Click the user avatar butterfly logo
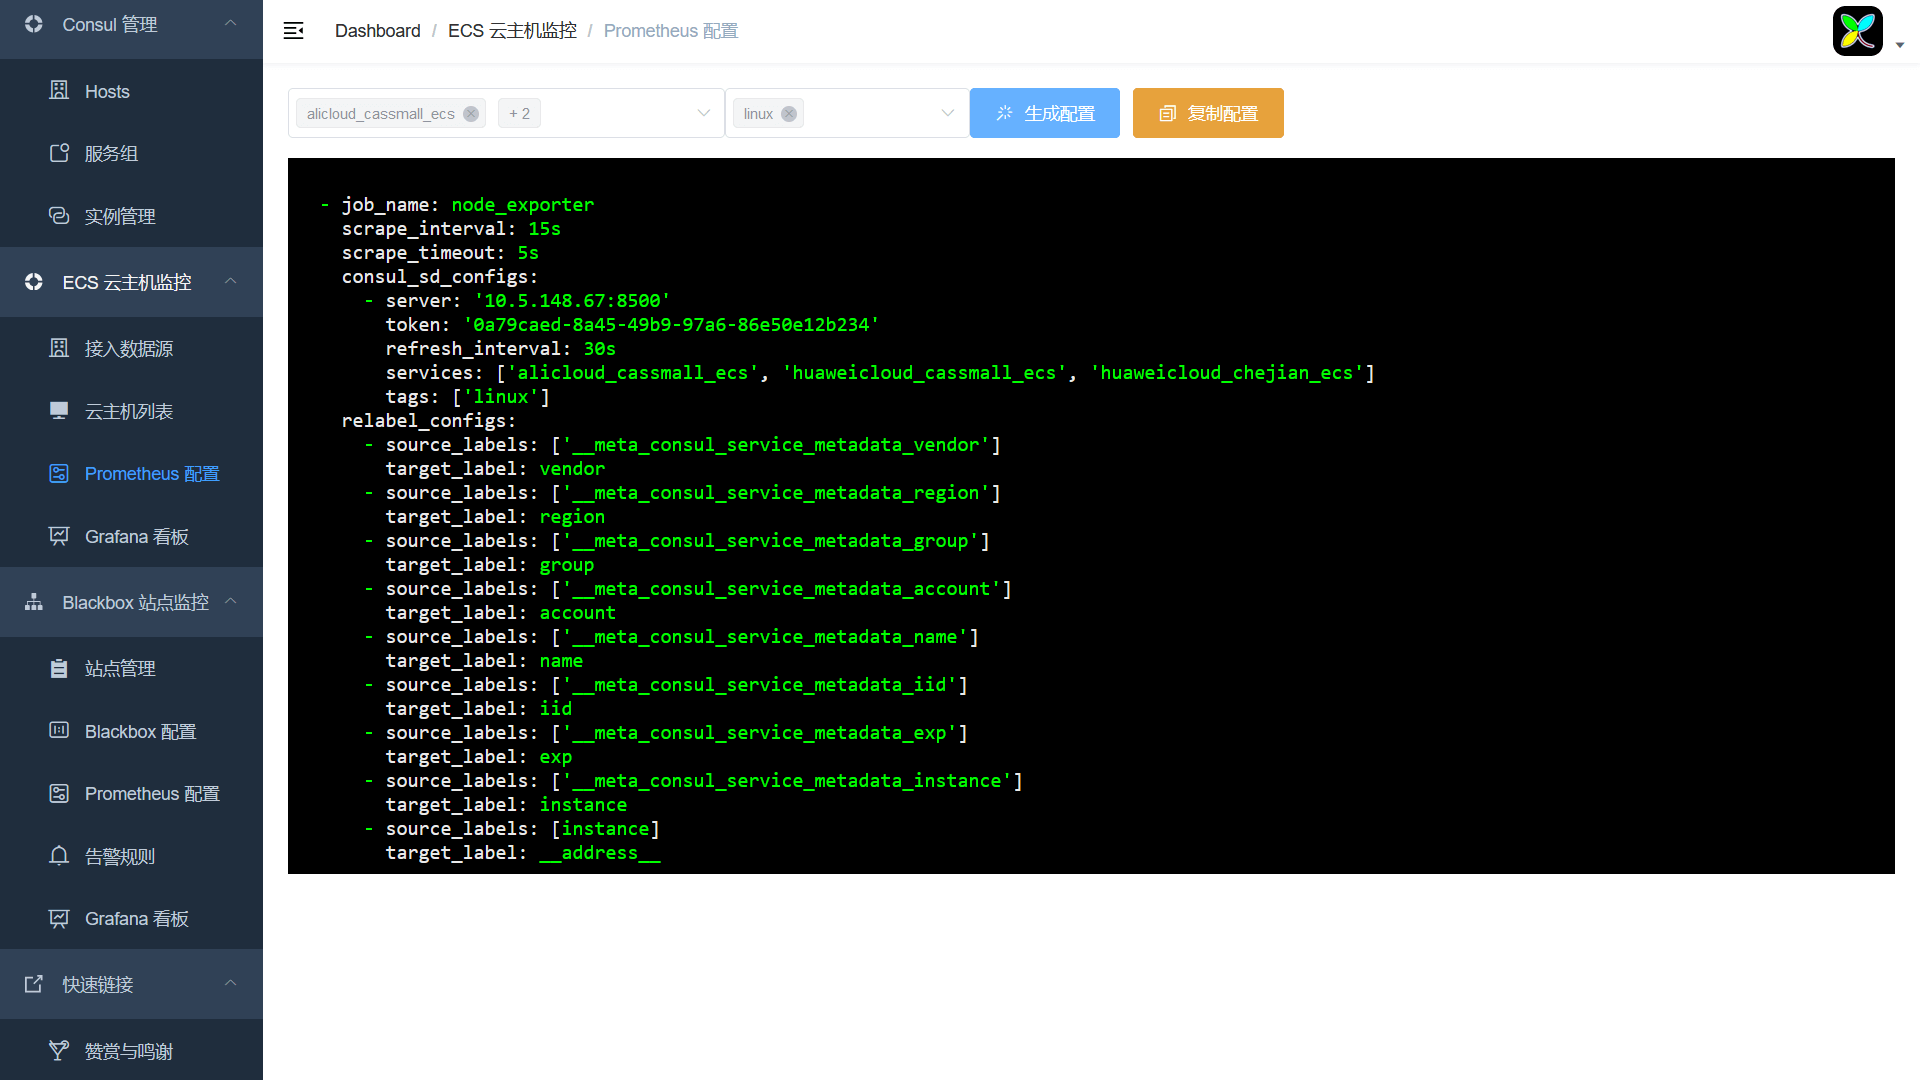The height and width of the screenshot is (1080, 1920). tap(1857, 31)
